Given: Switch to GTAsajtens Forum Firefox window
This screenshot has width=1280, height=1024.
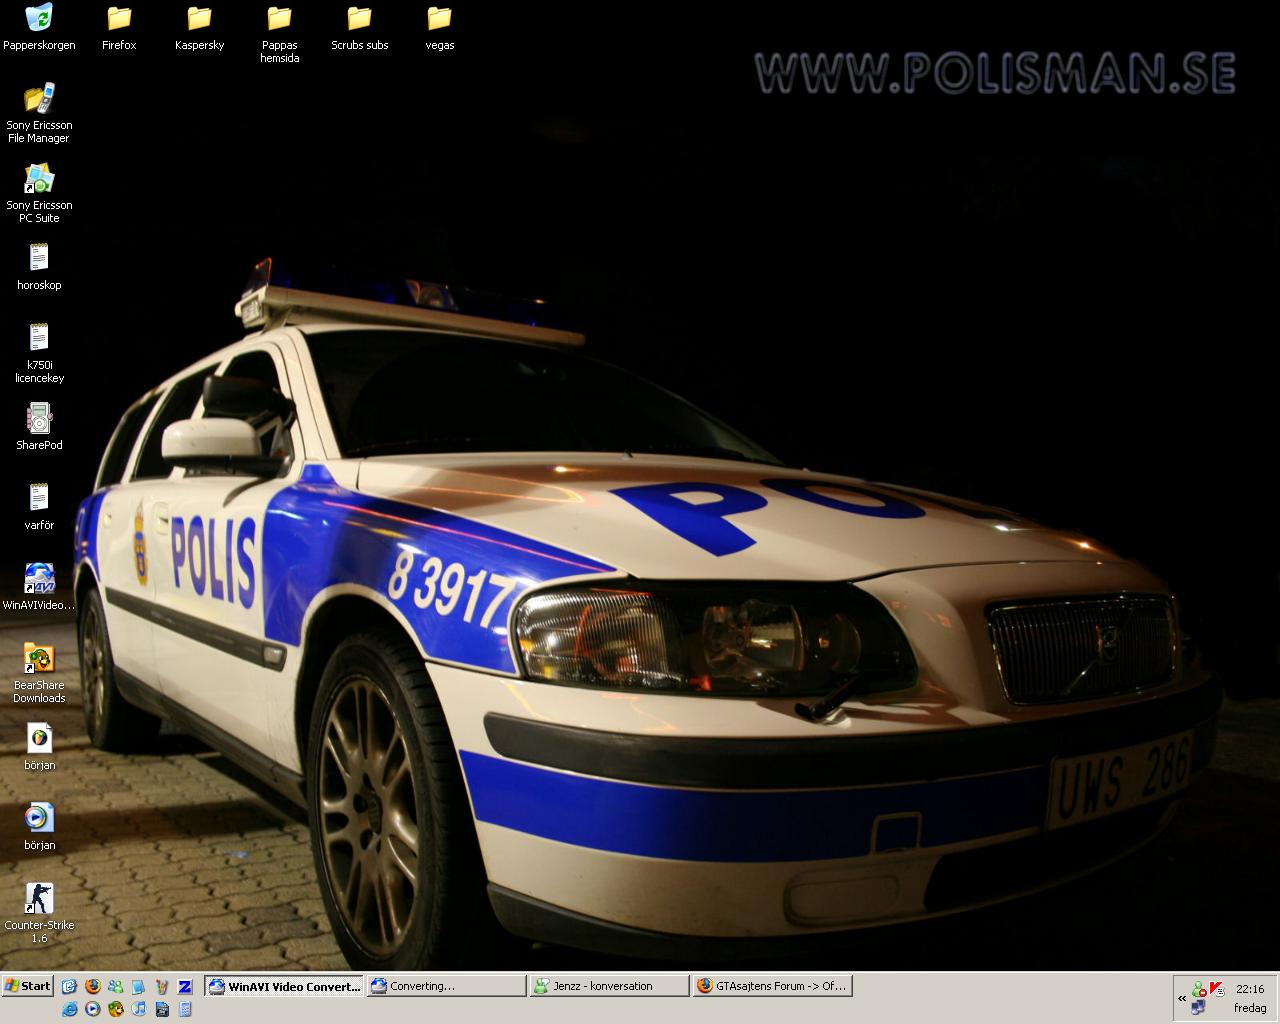Looking at the screenshot, I should click(x=771, y=986).
